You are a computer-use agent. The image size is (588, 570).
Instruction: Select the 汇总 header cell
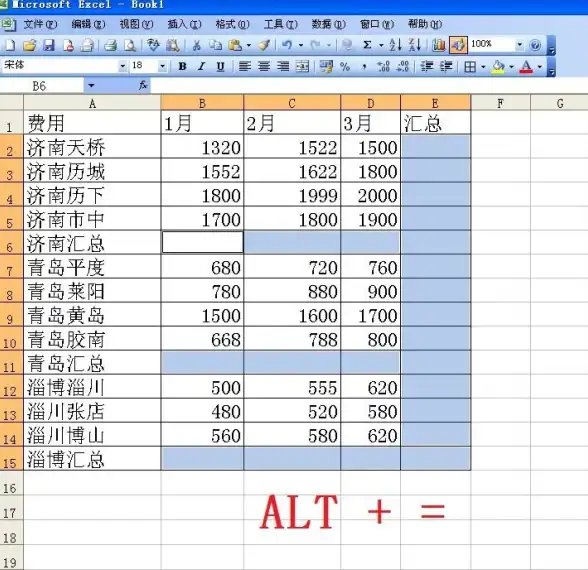[x=435, y=123]
